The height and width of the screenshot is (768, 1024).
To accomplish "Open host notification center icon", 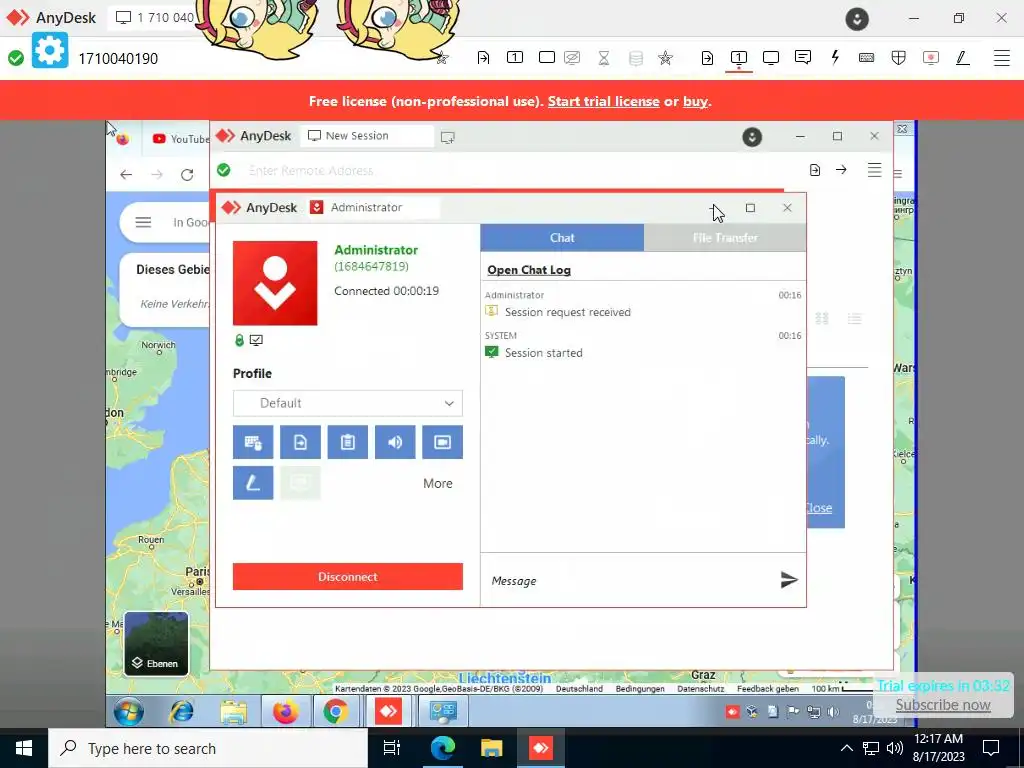I will pos(991,748).
